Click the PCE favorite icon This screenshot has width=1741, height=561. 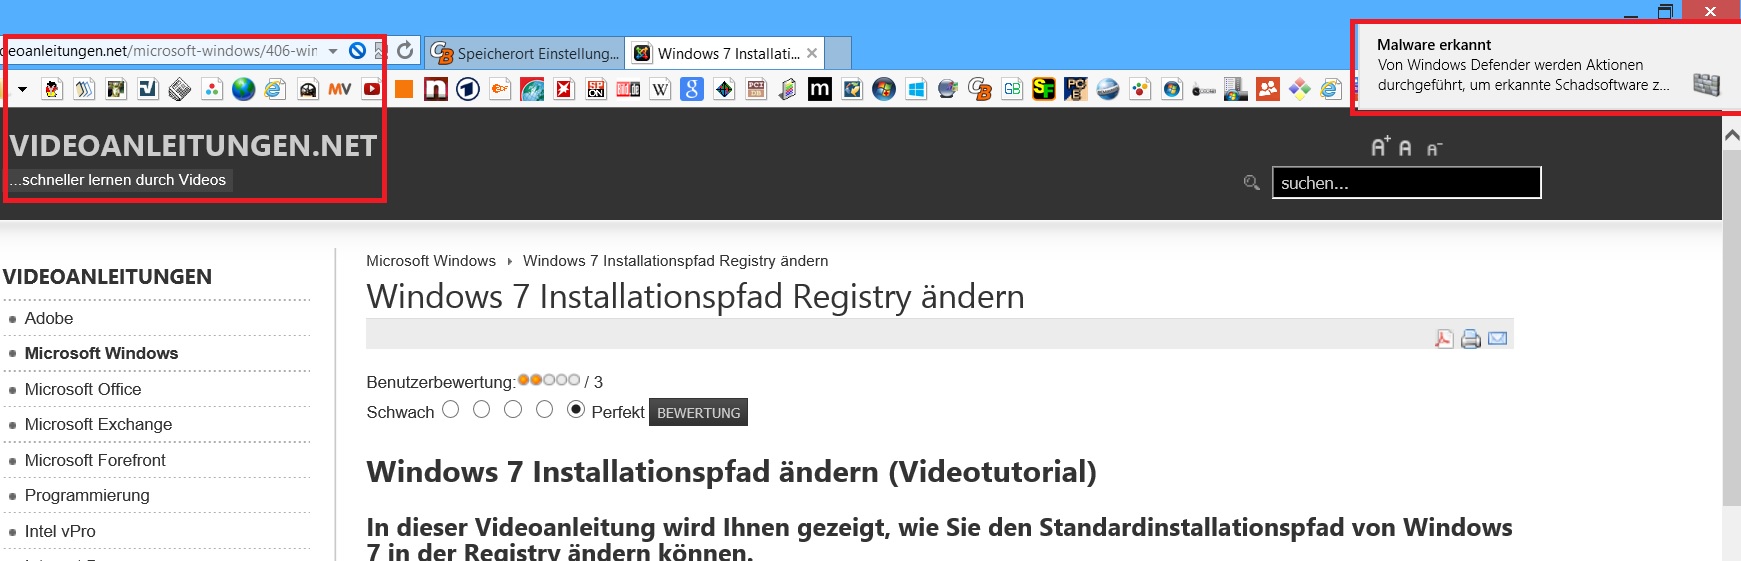click(x=1075, y=89)
